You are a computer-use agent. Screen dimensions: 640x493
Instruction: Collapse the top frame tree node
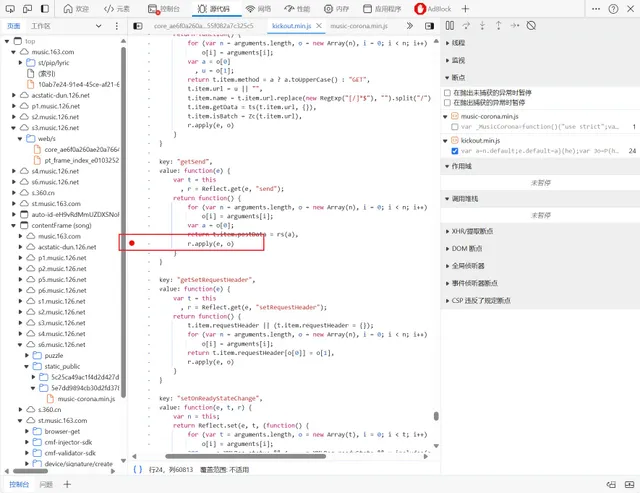7,41
